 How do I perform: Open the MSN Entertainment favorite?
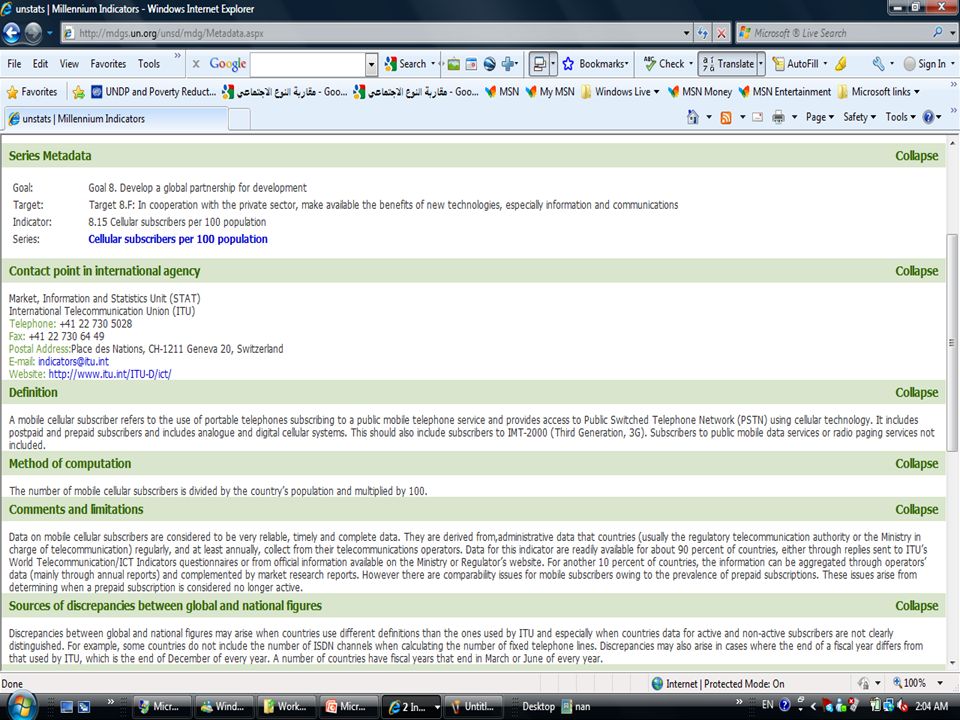[x=784, y=92]
